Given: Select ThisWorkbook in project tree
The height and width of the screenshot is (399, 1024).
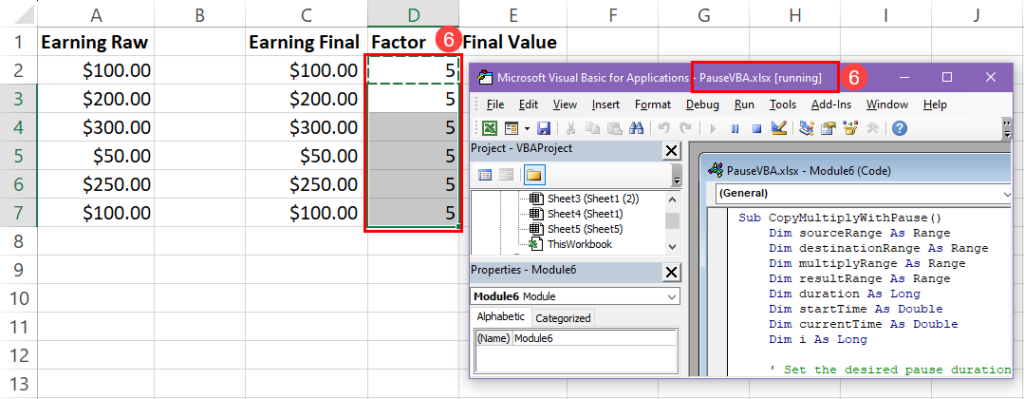Looking at the screenshot, I should coord(579,244).
